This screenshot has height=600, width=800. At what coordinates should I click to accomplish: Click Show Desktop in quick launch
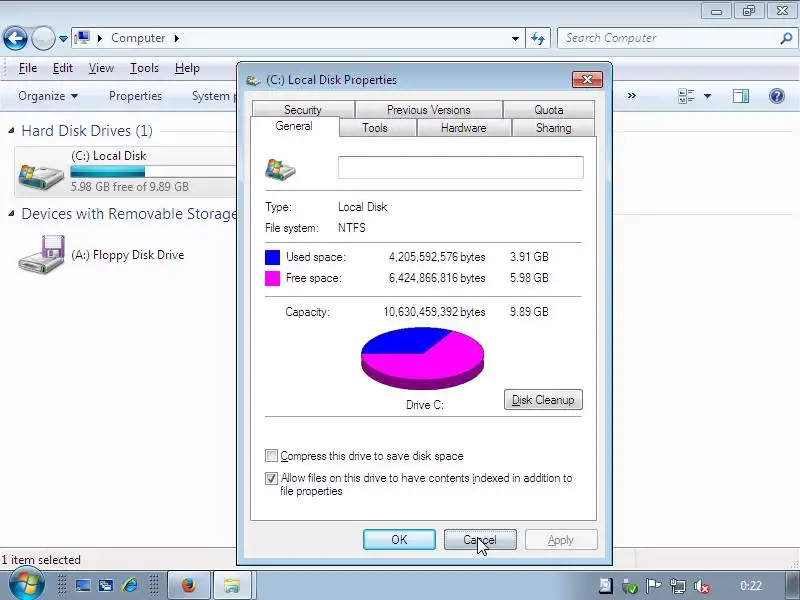83,585
